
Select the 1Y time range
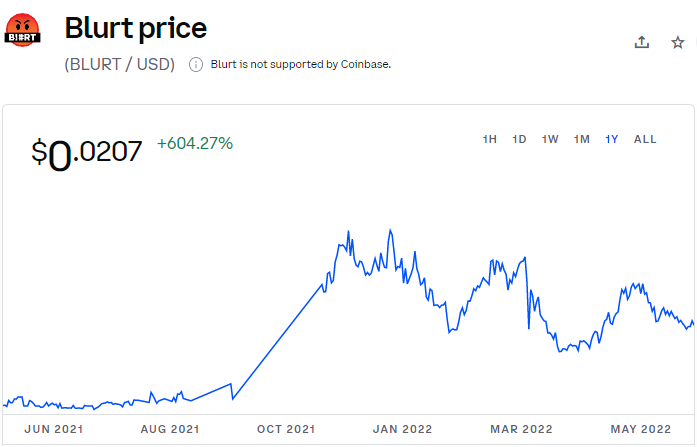[611, 139]
